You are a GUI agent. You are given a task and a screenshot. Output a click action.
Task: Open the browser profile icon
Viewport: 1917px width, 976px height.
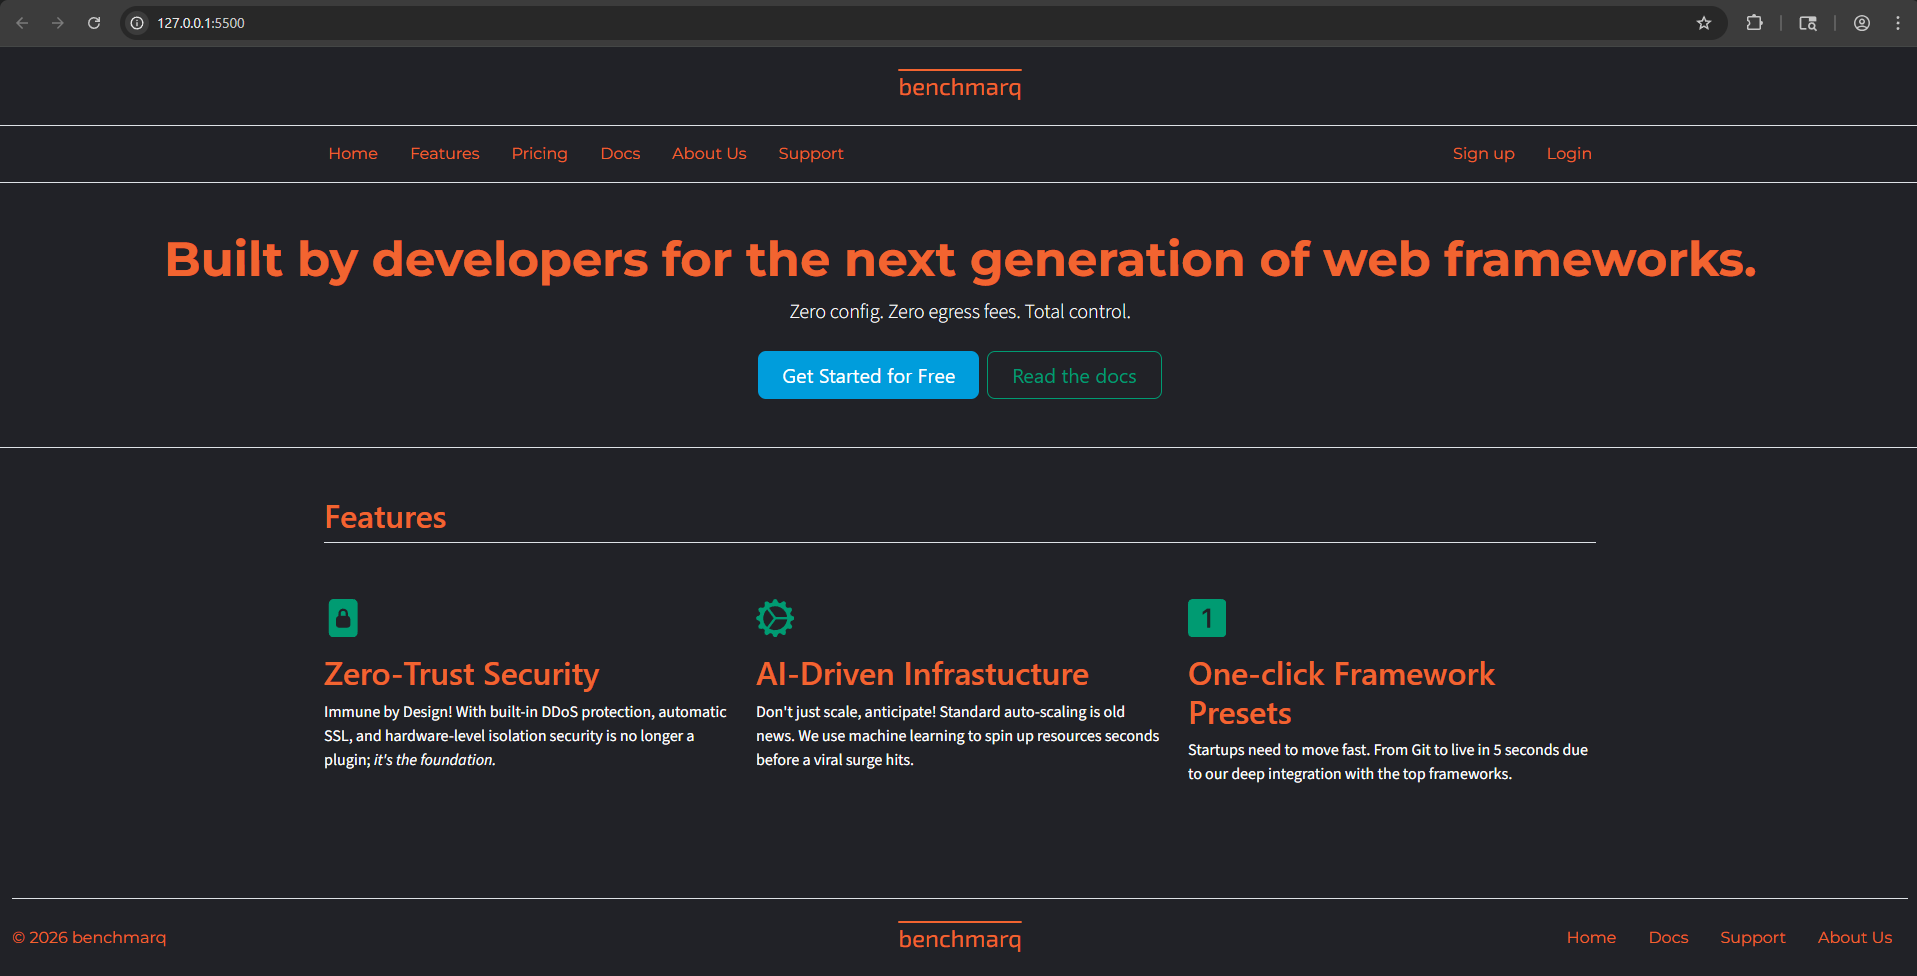click(x=1862, y=23)
